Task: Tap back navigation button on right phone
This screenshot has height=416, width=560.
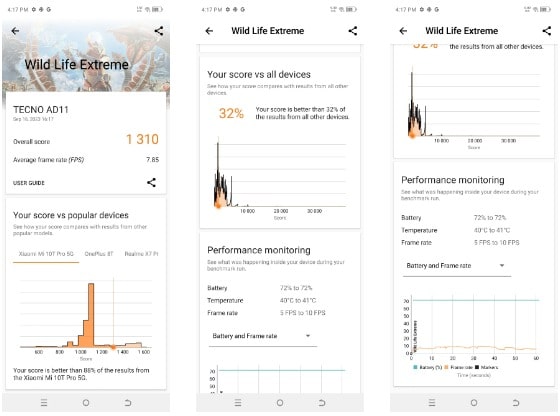Action: click(x=516, y=403)
